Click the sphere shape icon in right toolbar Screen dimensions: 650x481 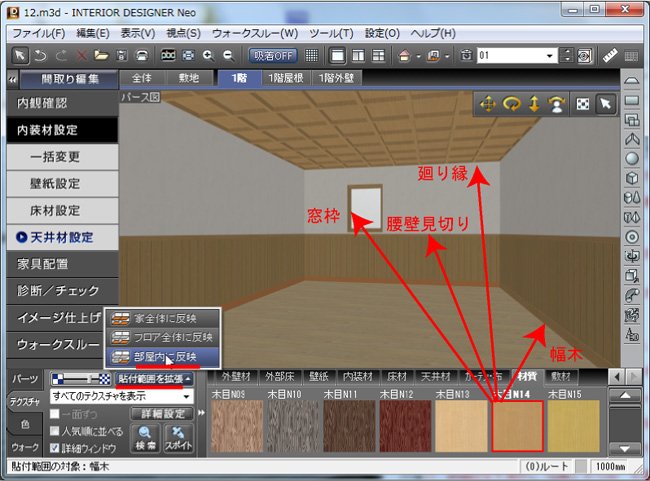(632, 158)
